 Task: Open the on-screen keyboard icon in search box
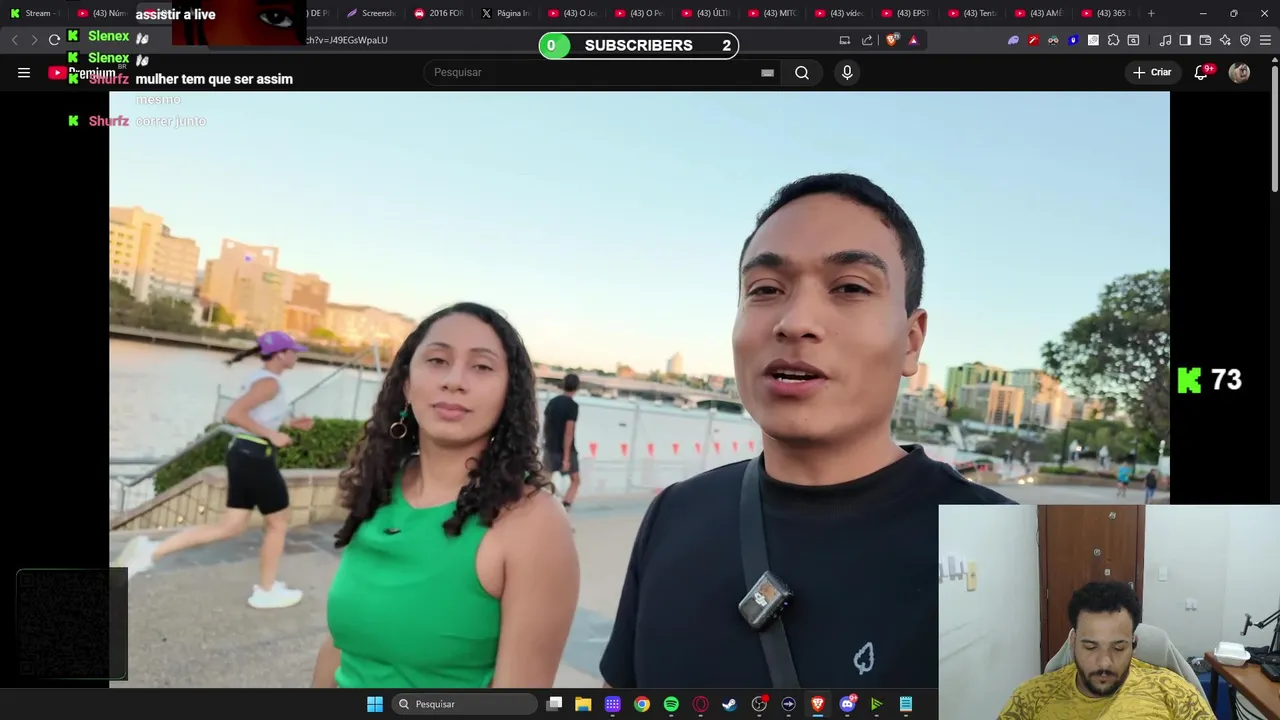[767, 72]
